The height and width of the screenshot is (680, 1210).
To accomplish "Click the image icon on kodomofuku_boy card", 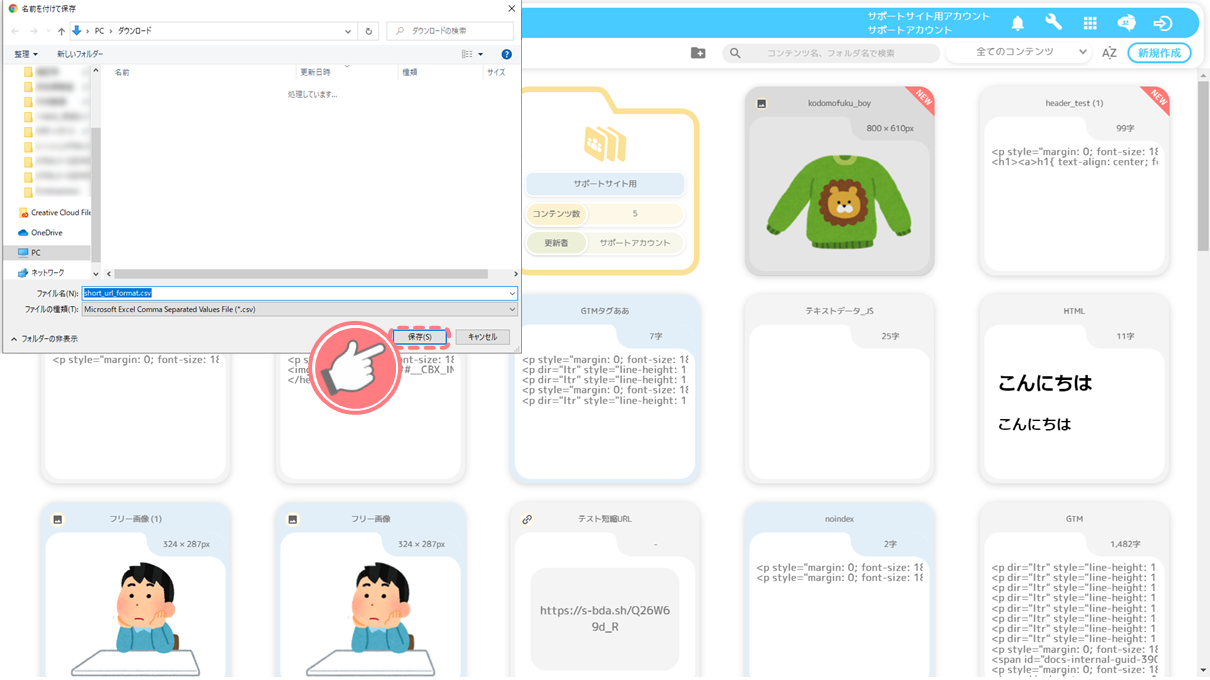I will (761, 103).
